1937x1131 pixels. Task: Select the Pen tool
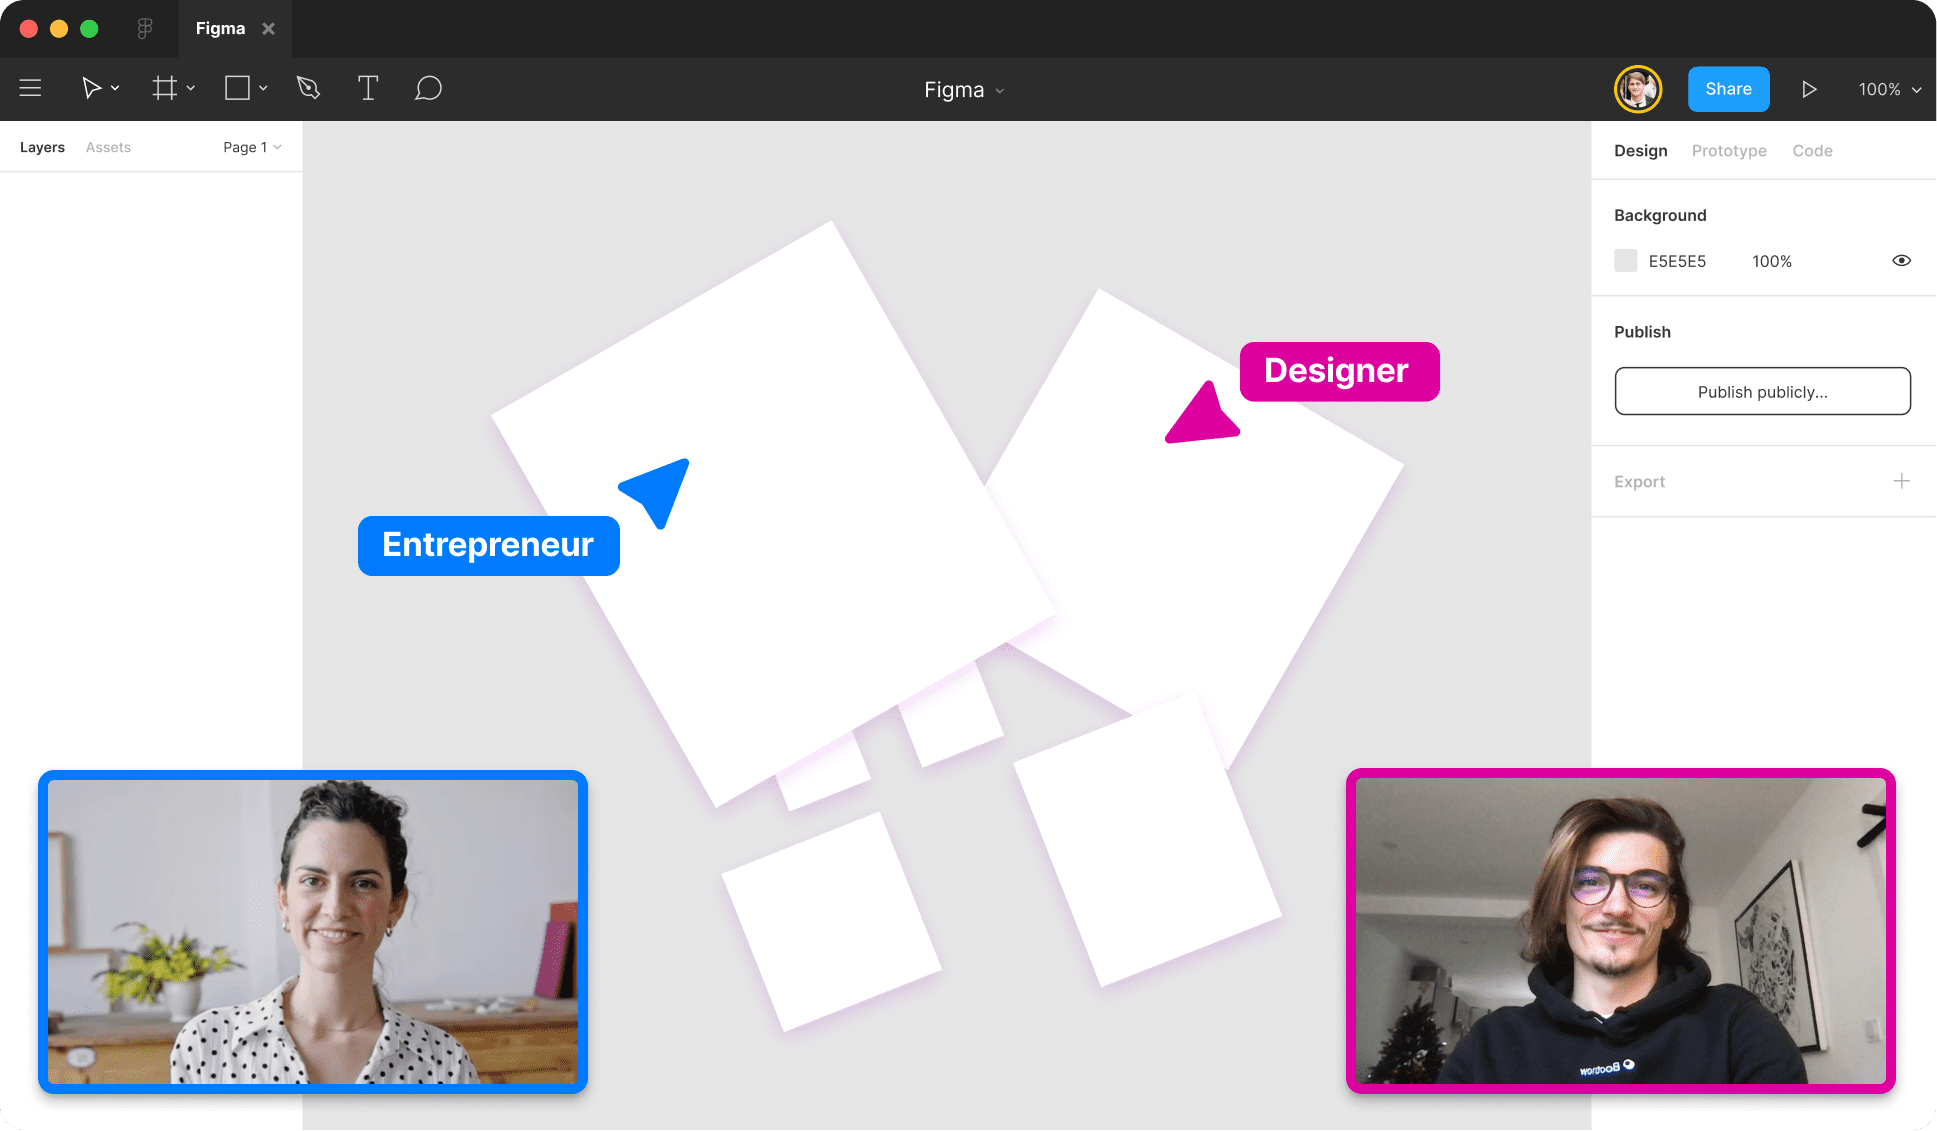308,88
